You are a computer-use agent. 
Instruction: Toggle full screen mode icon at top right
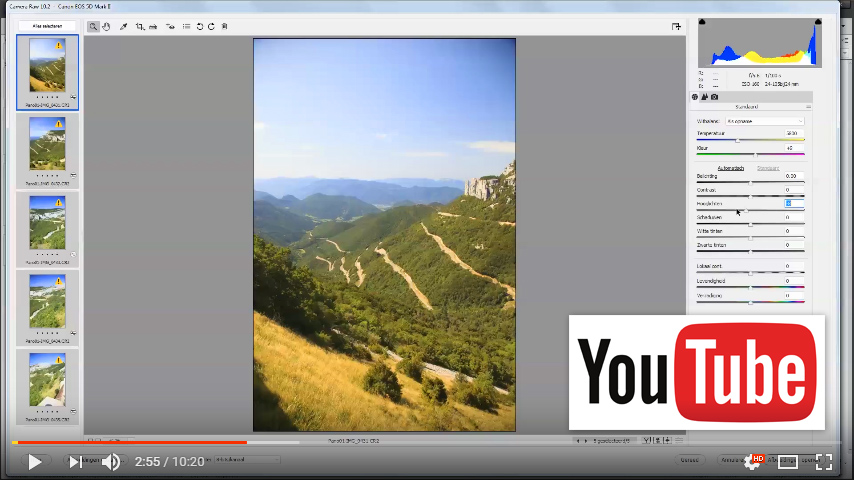677,27
